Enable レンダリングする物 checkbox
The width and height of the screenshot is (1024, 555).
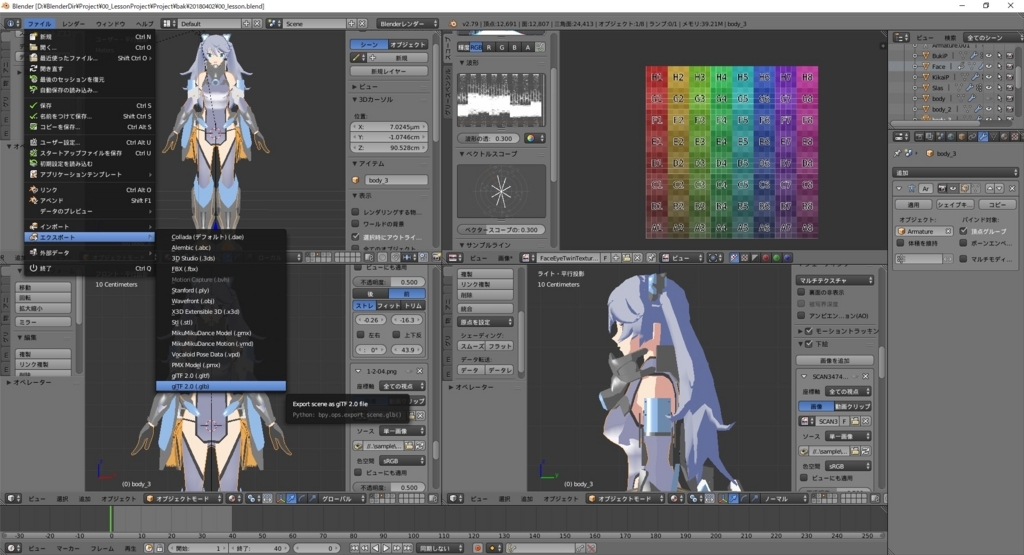pyautogui.click(x=356, y=212)
